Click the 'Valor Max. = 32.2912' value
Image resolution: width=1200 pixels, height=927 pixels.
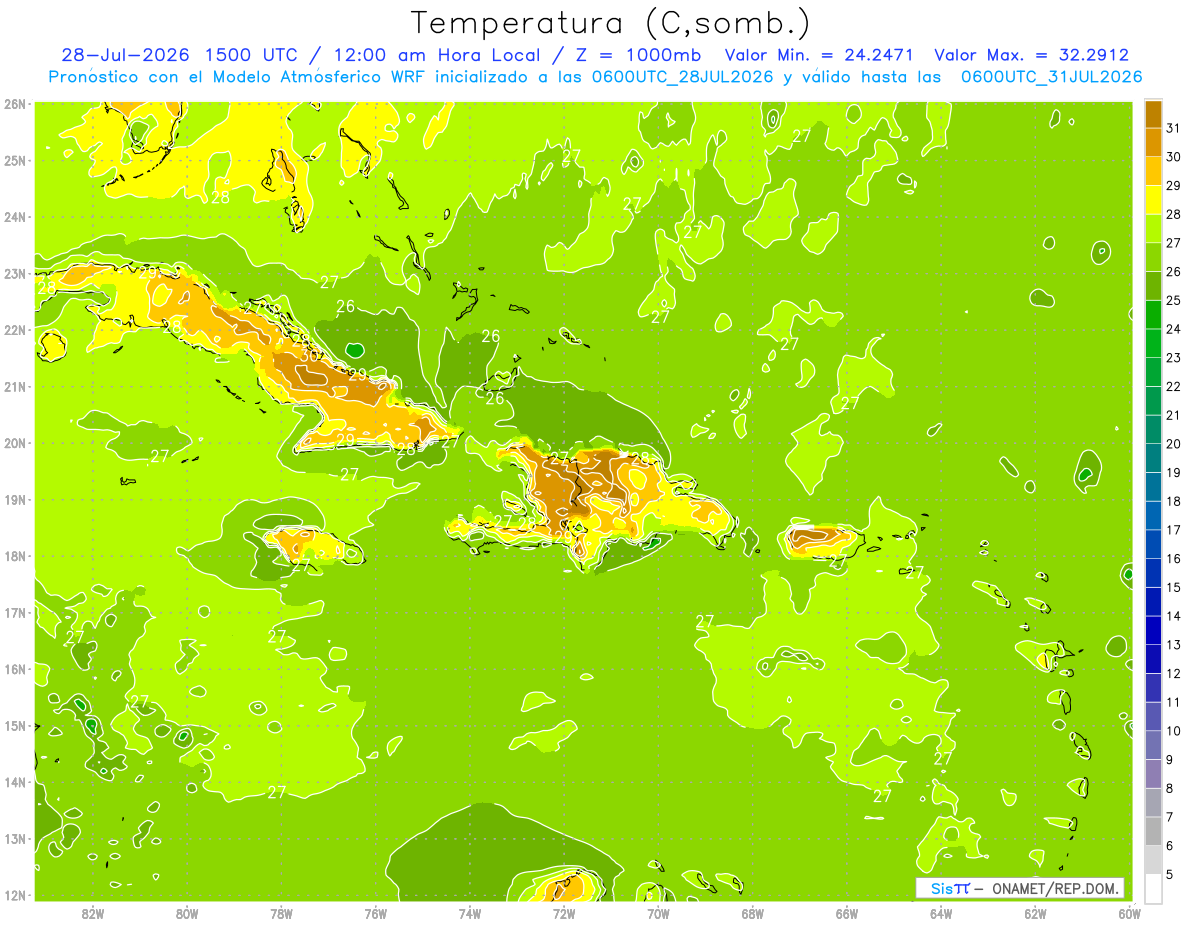coord(1031,55)
